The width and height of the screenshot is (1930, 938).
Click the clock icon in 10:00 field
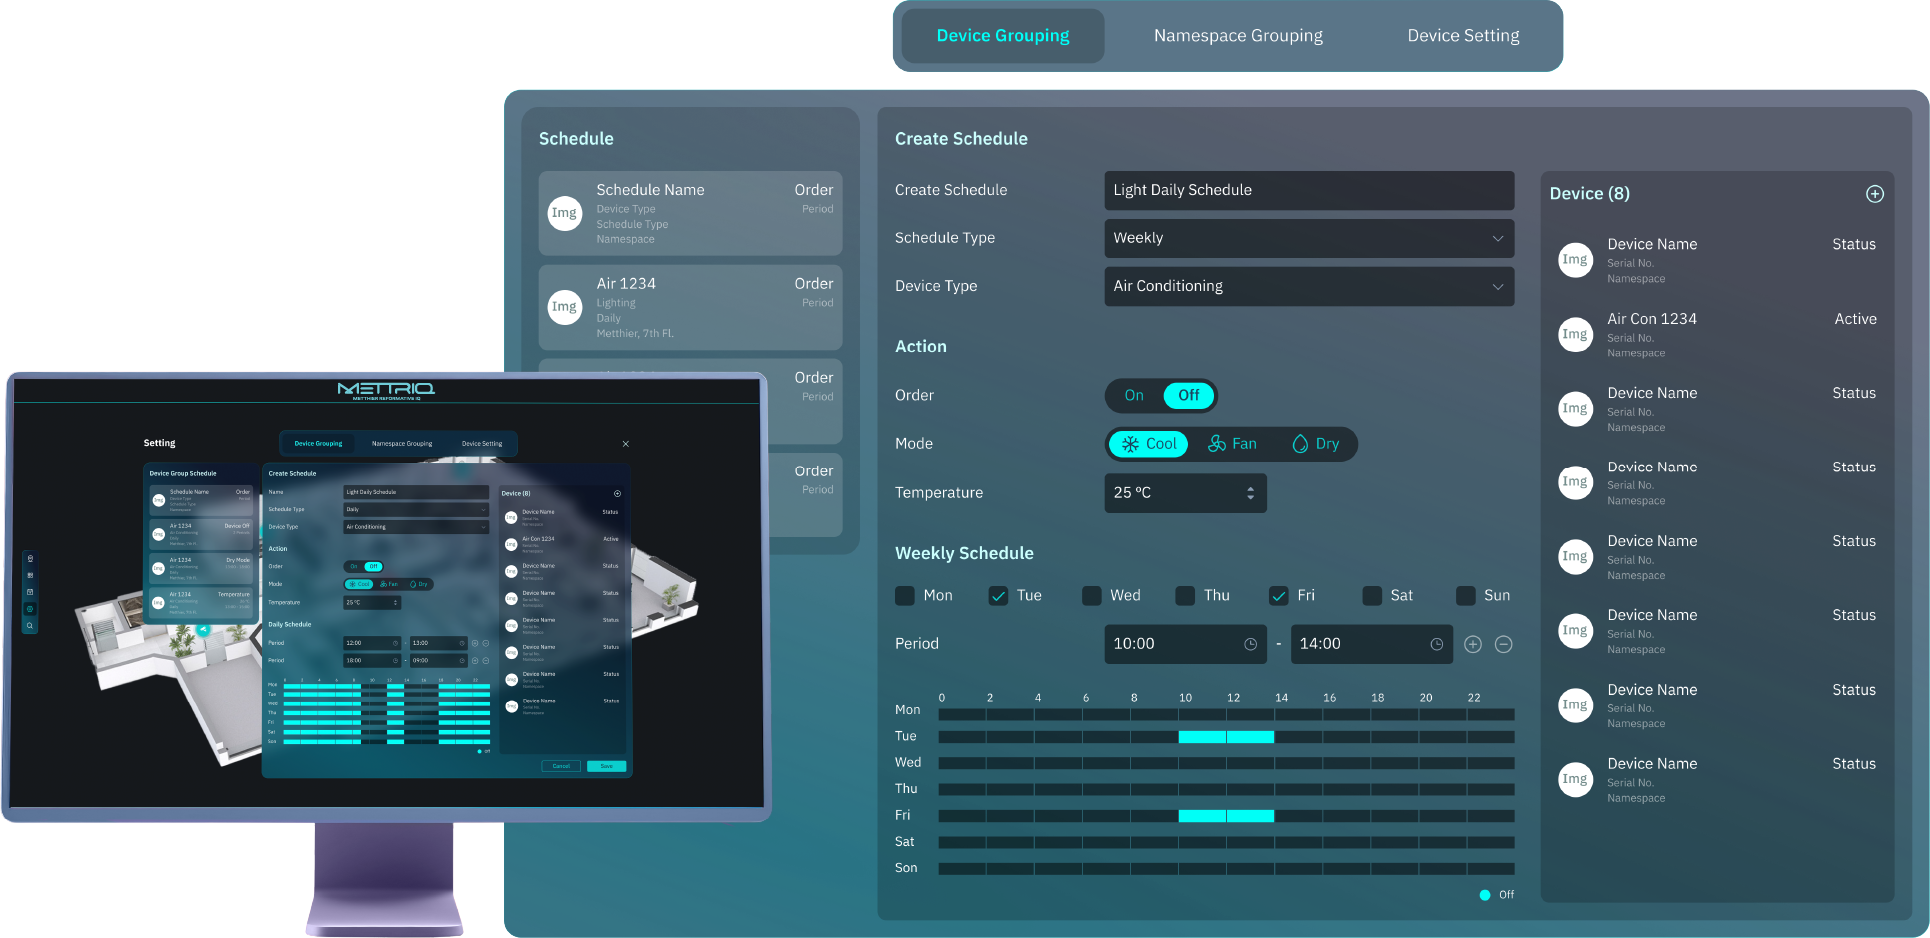click(1250, 645)
